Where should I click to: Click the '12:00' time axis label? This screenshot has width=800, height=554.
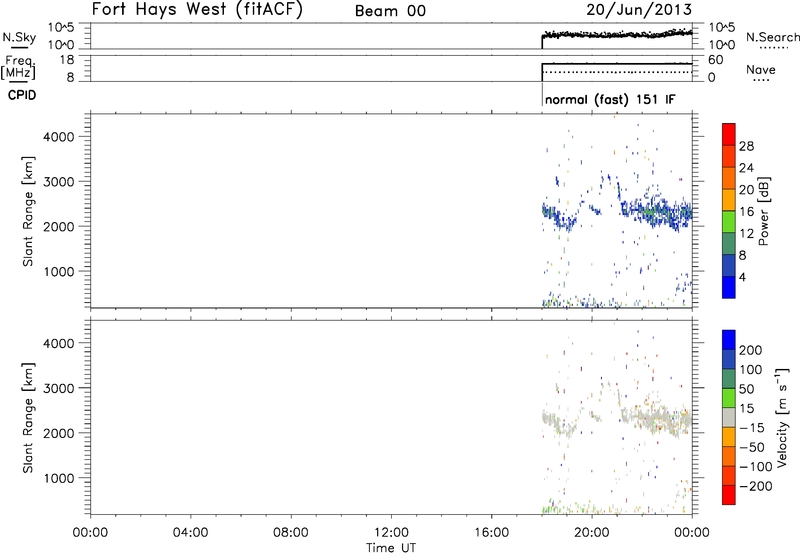(391, 533)
